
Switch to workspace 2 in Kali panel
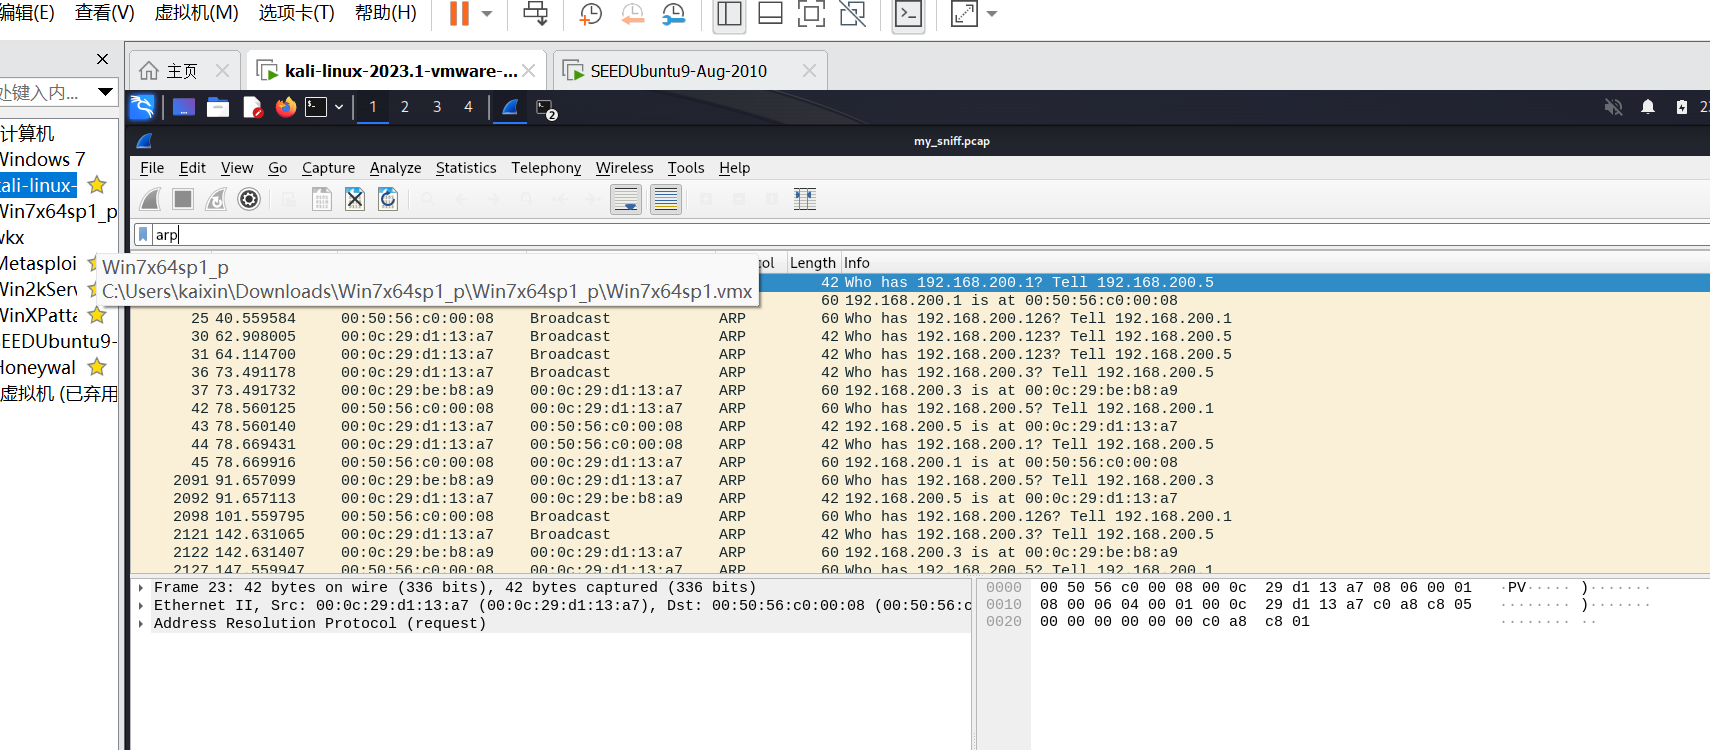(405, 107)
